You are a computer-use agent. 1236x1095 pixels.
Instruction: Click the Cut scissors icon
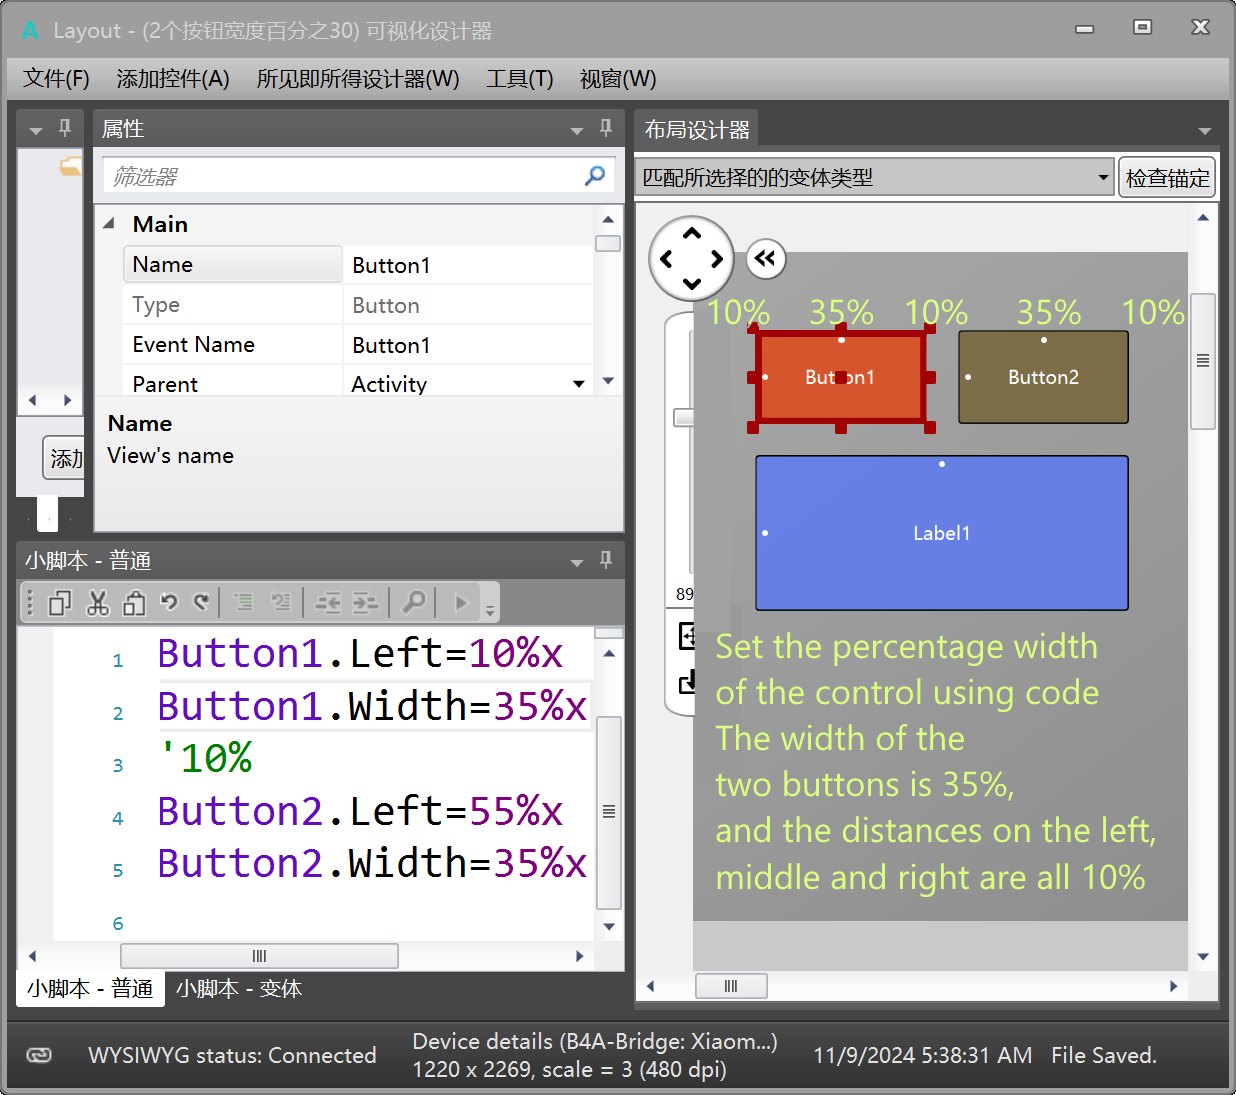(x=97, y=602)
